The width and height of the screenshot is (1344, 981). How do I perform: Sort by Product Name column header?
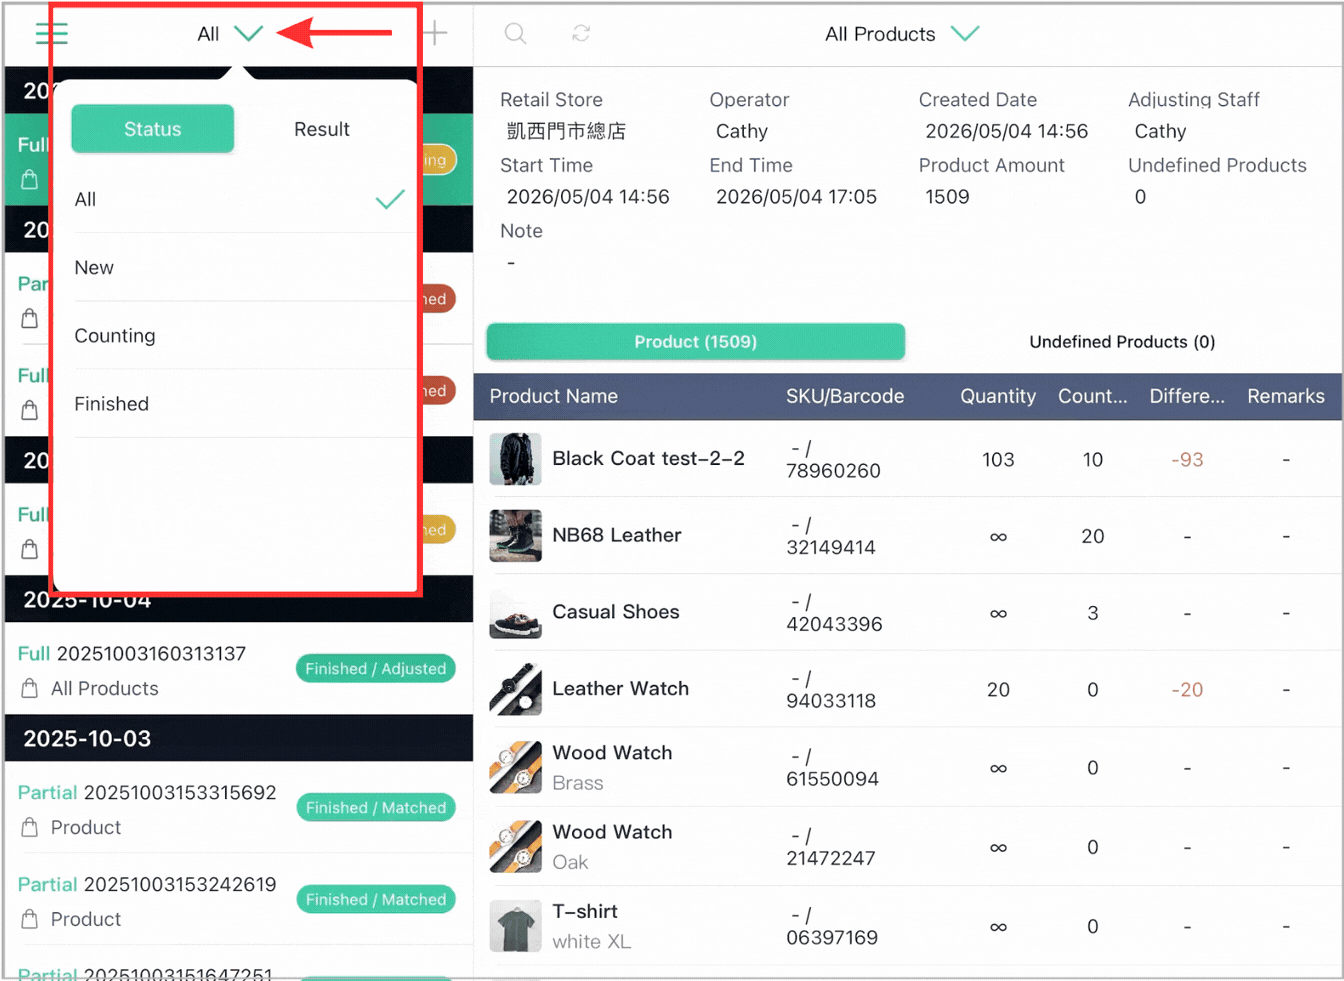tap(553, 396)
